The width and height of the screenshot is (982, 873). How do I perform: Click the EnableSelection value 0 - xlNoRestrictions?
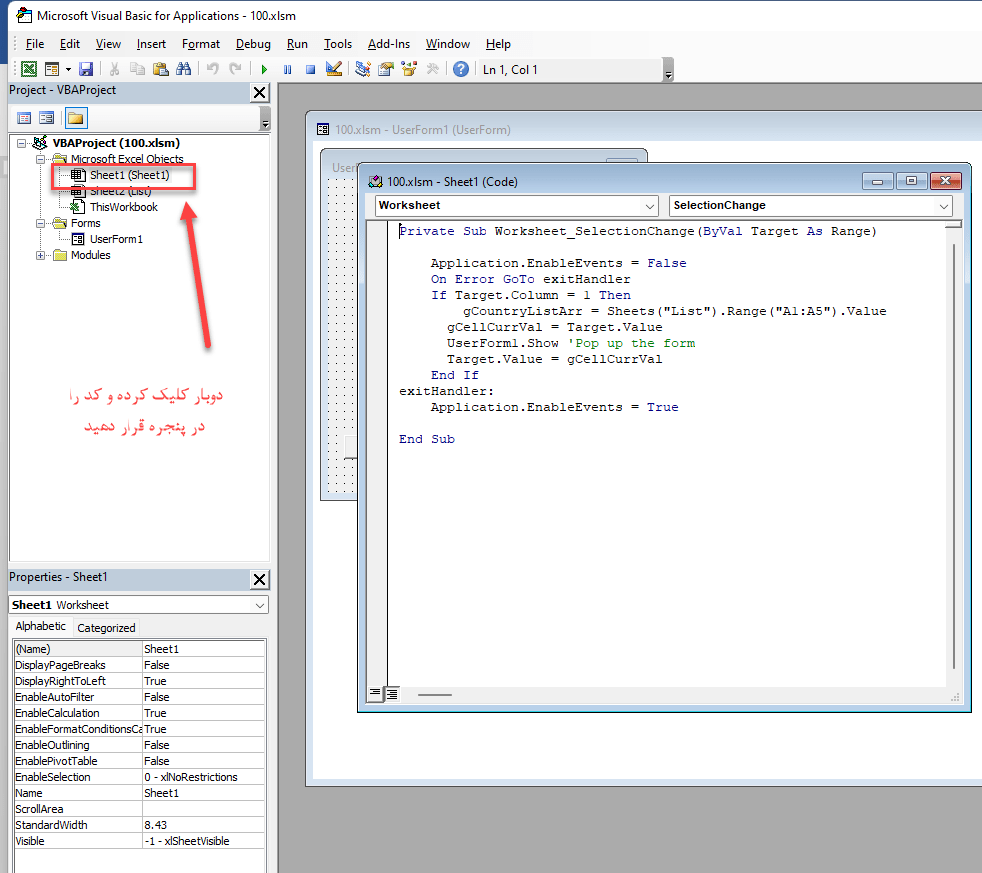tap(204, 777)
